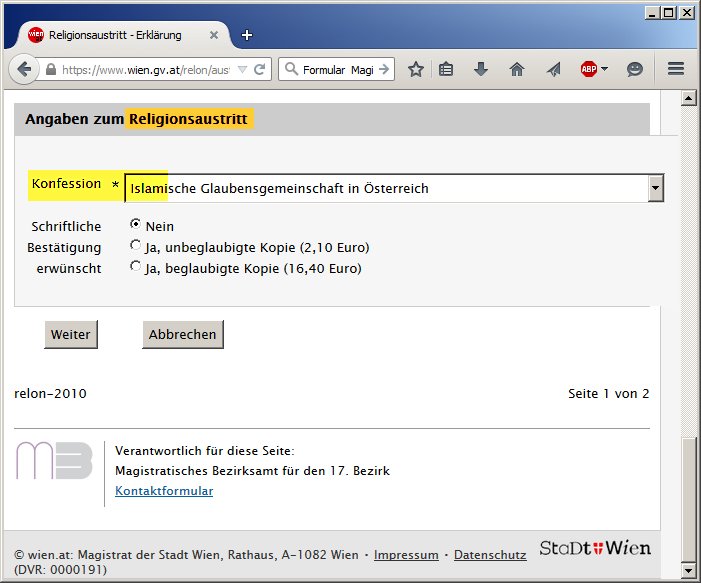Go to the home page icon
Image resolution: width=701 pixels, height=583 pixels.
click(517, 70)
